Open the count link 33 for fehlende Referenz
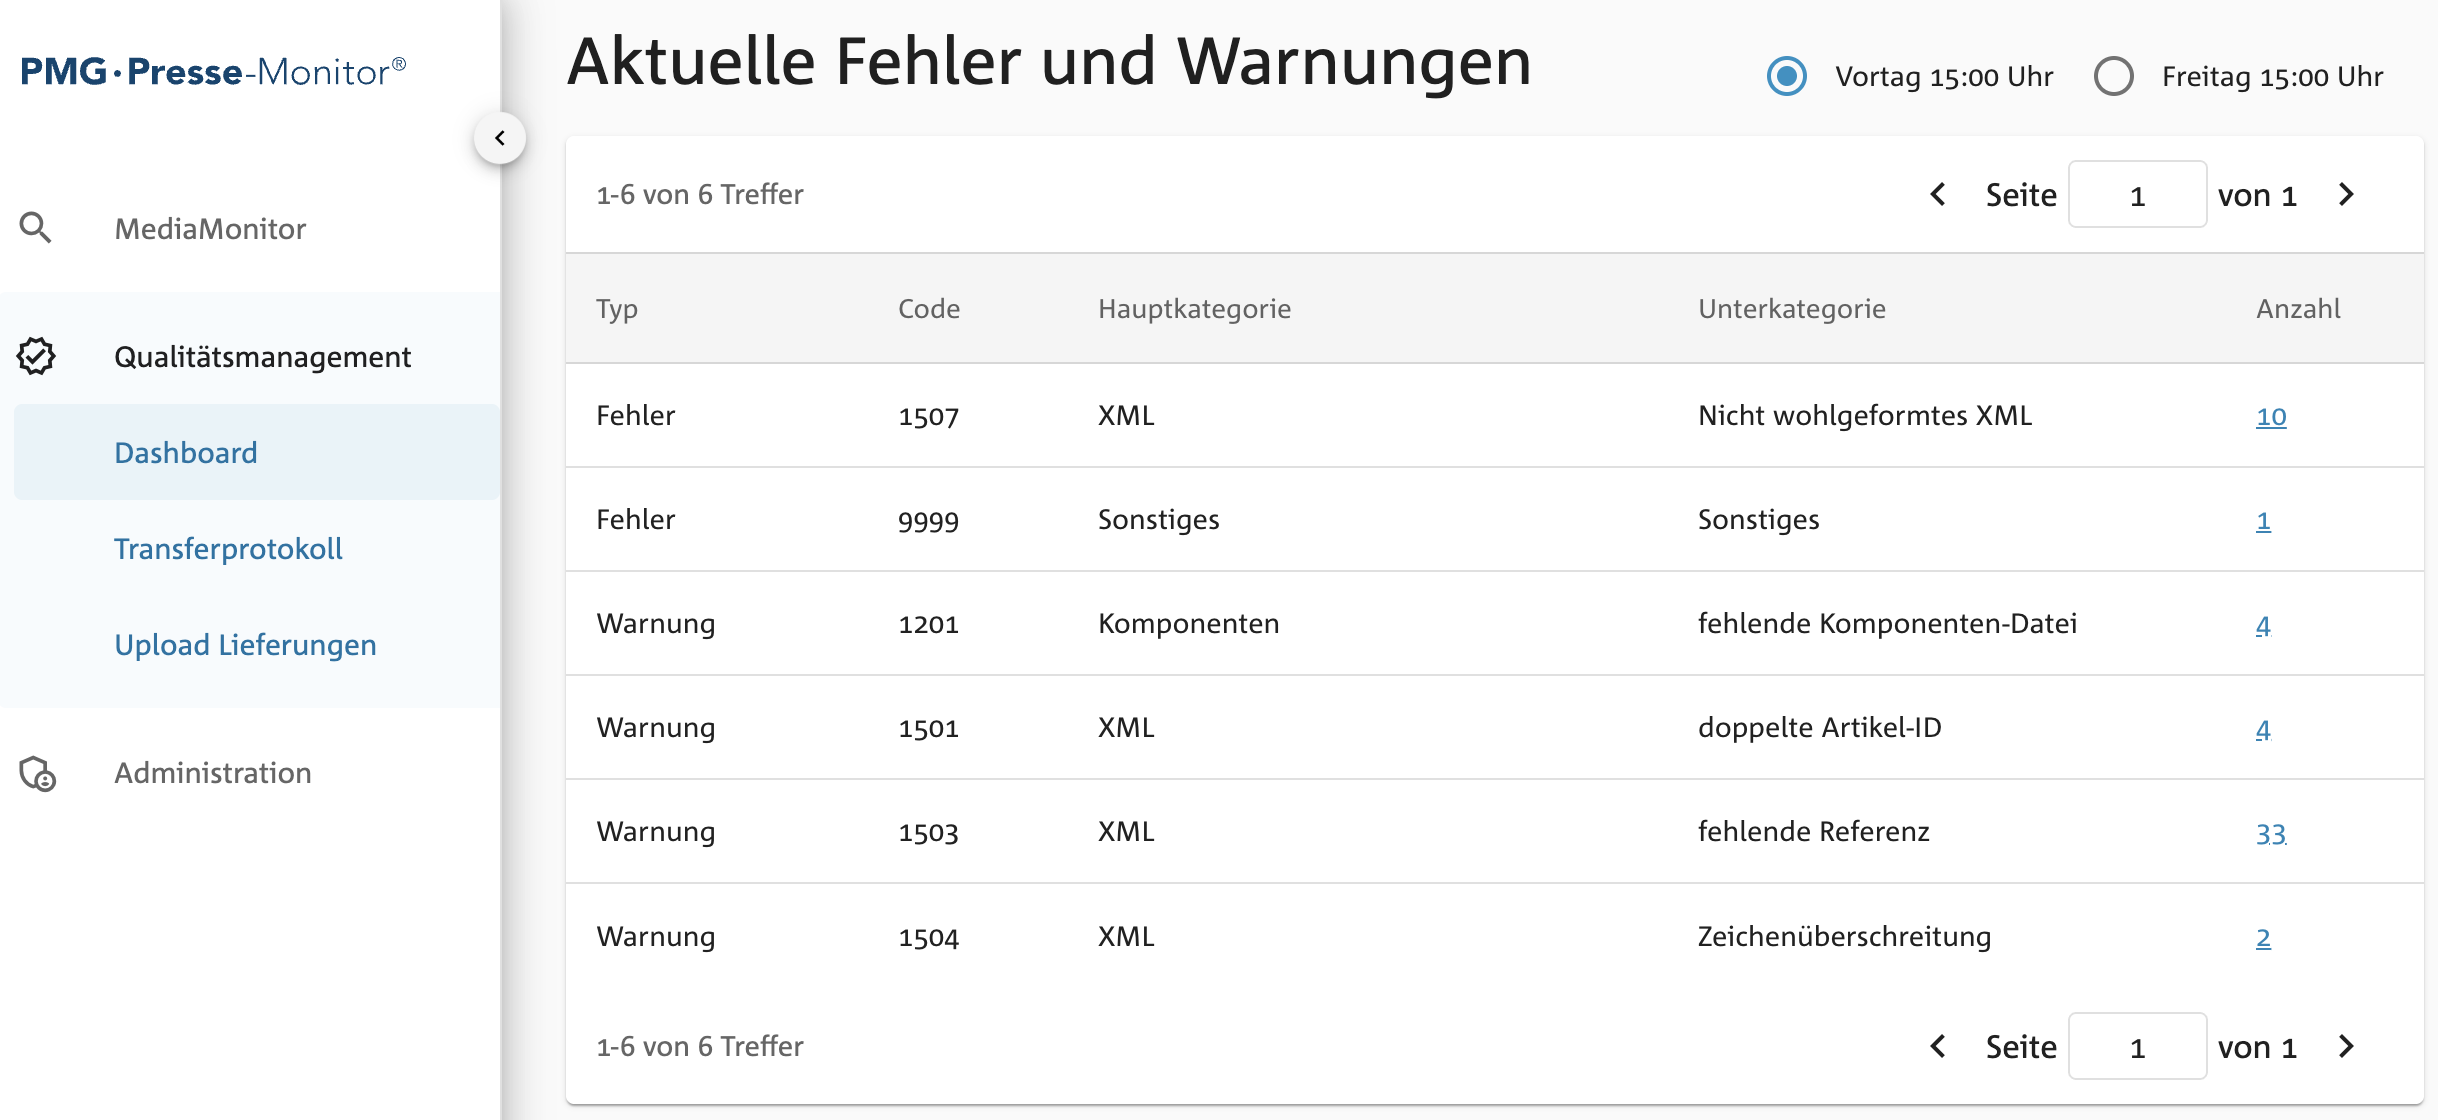This screenshot has height=1120, width=2438. tap(2270, 832)
